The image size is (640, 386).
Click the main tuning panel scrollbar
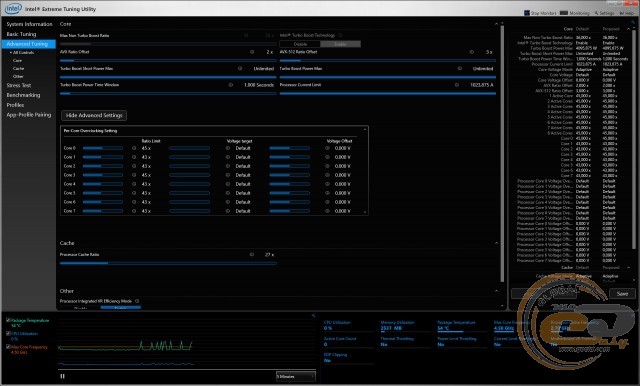pos(502,153)
